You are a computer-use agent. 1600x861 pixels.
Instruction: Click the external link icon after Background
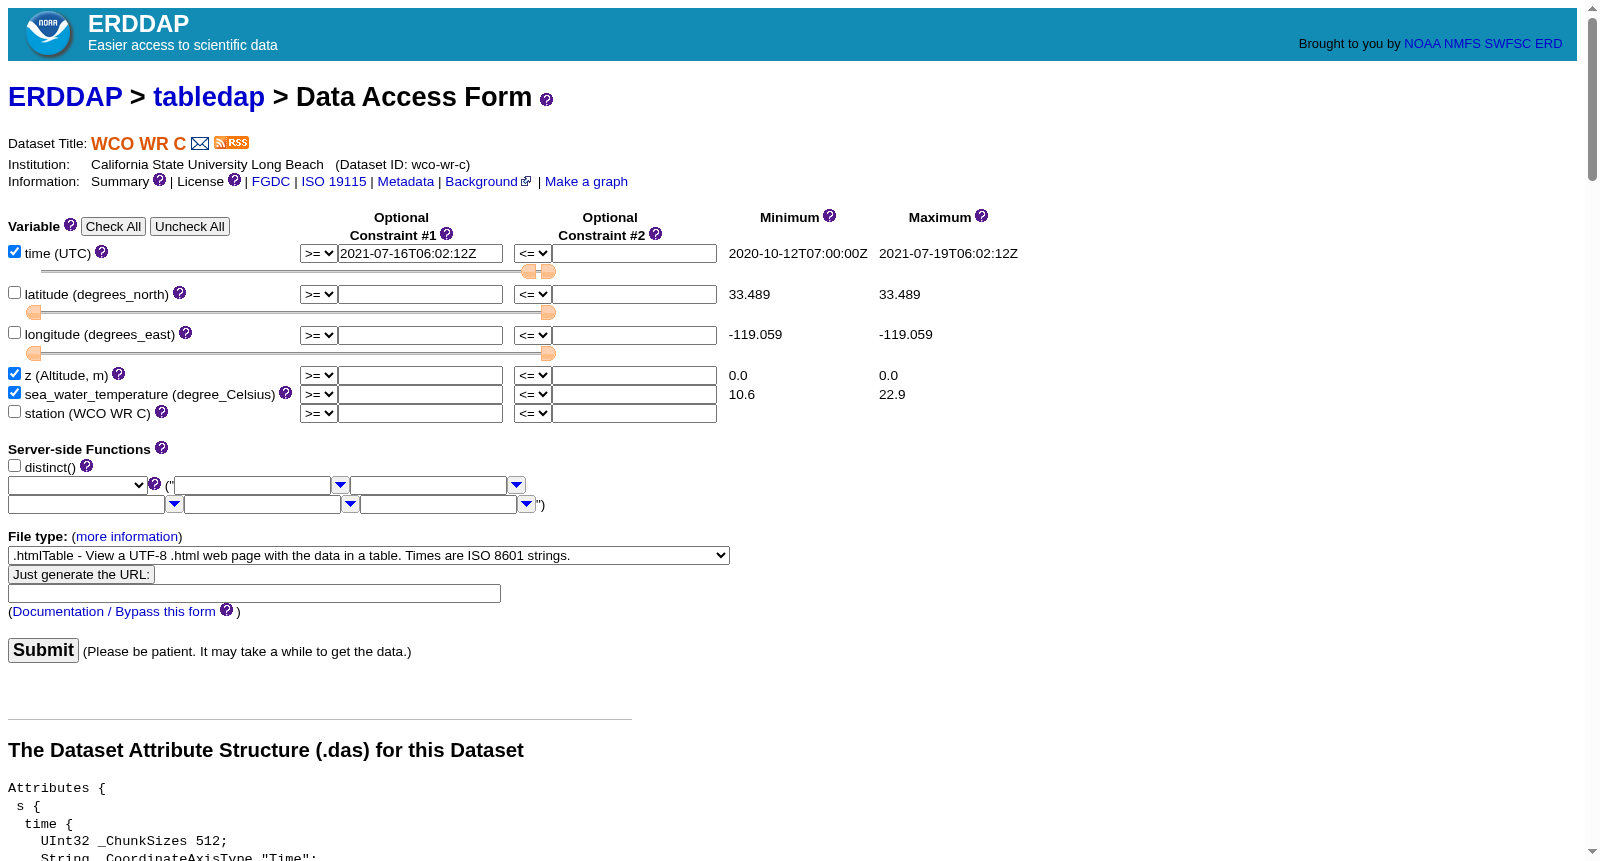(x=526, y=181)
